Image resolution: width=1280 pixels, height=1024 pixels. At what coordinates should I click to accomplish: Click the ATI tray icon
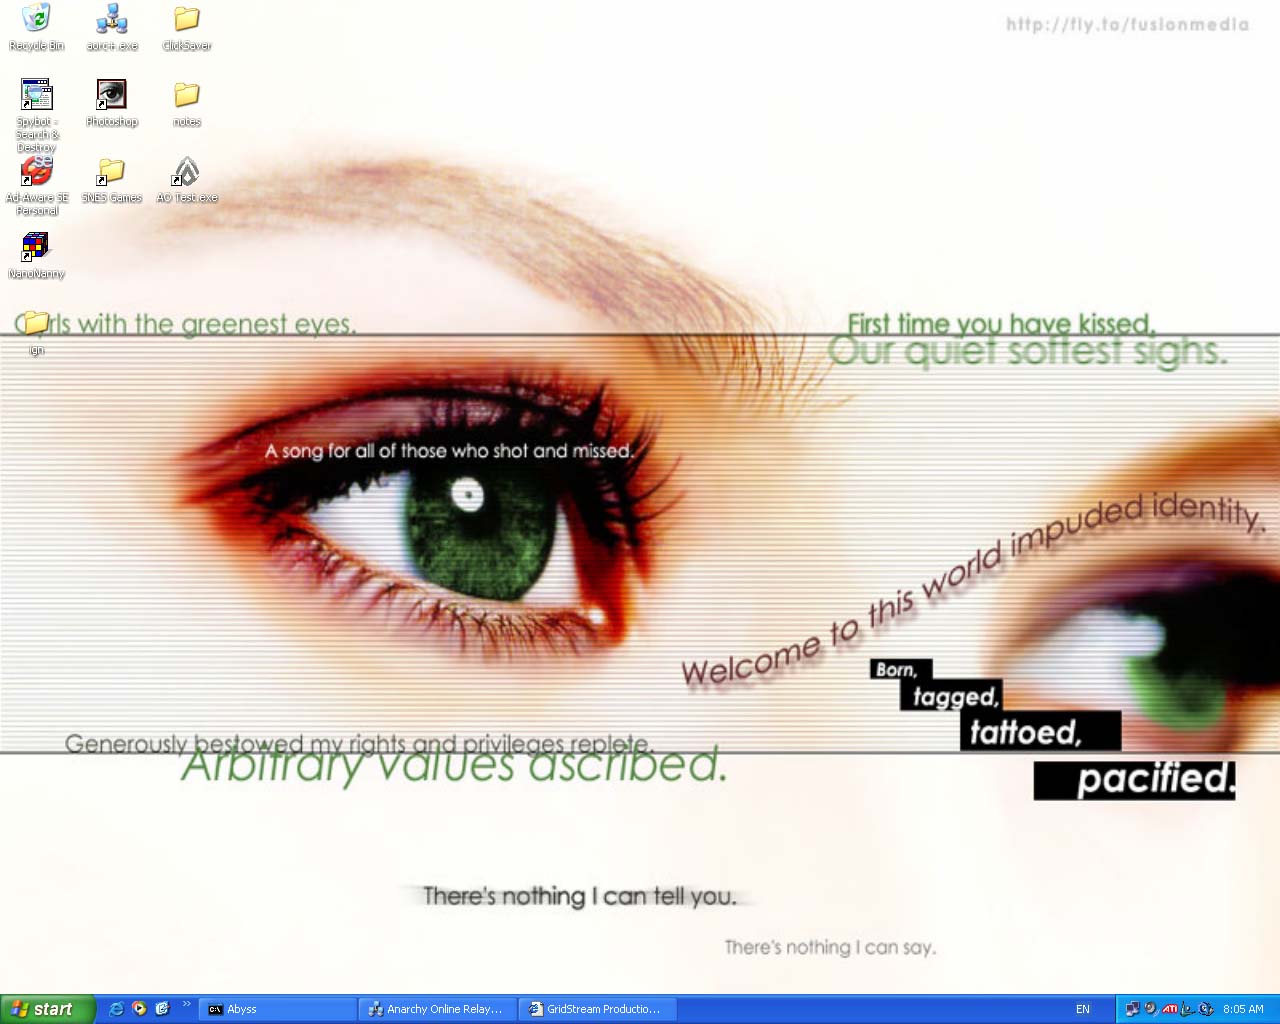point(1169,1009)
